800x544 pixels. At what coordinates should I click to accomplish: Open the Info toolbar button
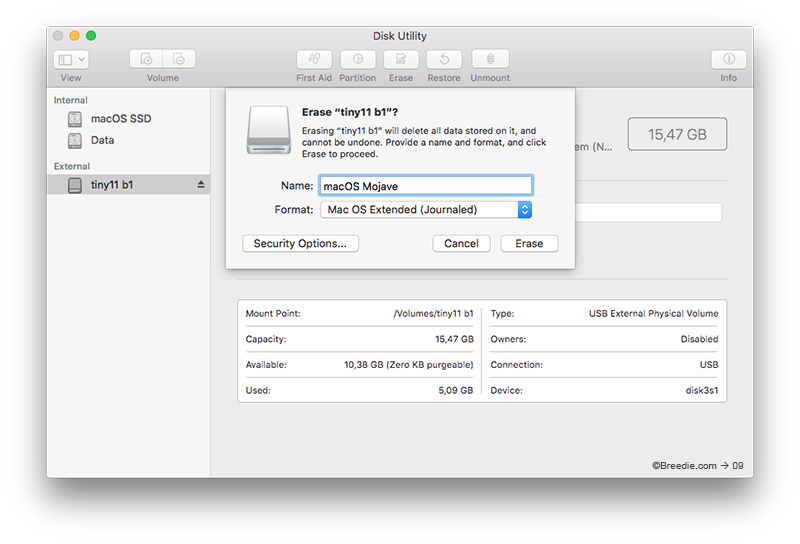pyautogui.click(x=729, y=59)
